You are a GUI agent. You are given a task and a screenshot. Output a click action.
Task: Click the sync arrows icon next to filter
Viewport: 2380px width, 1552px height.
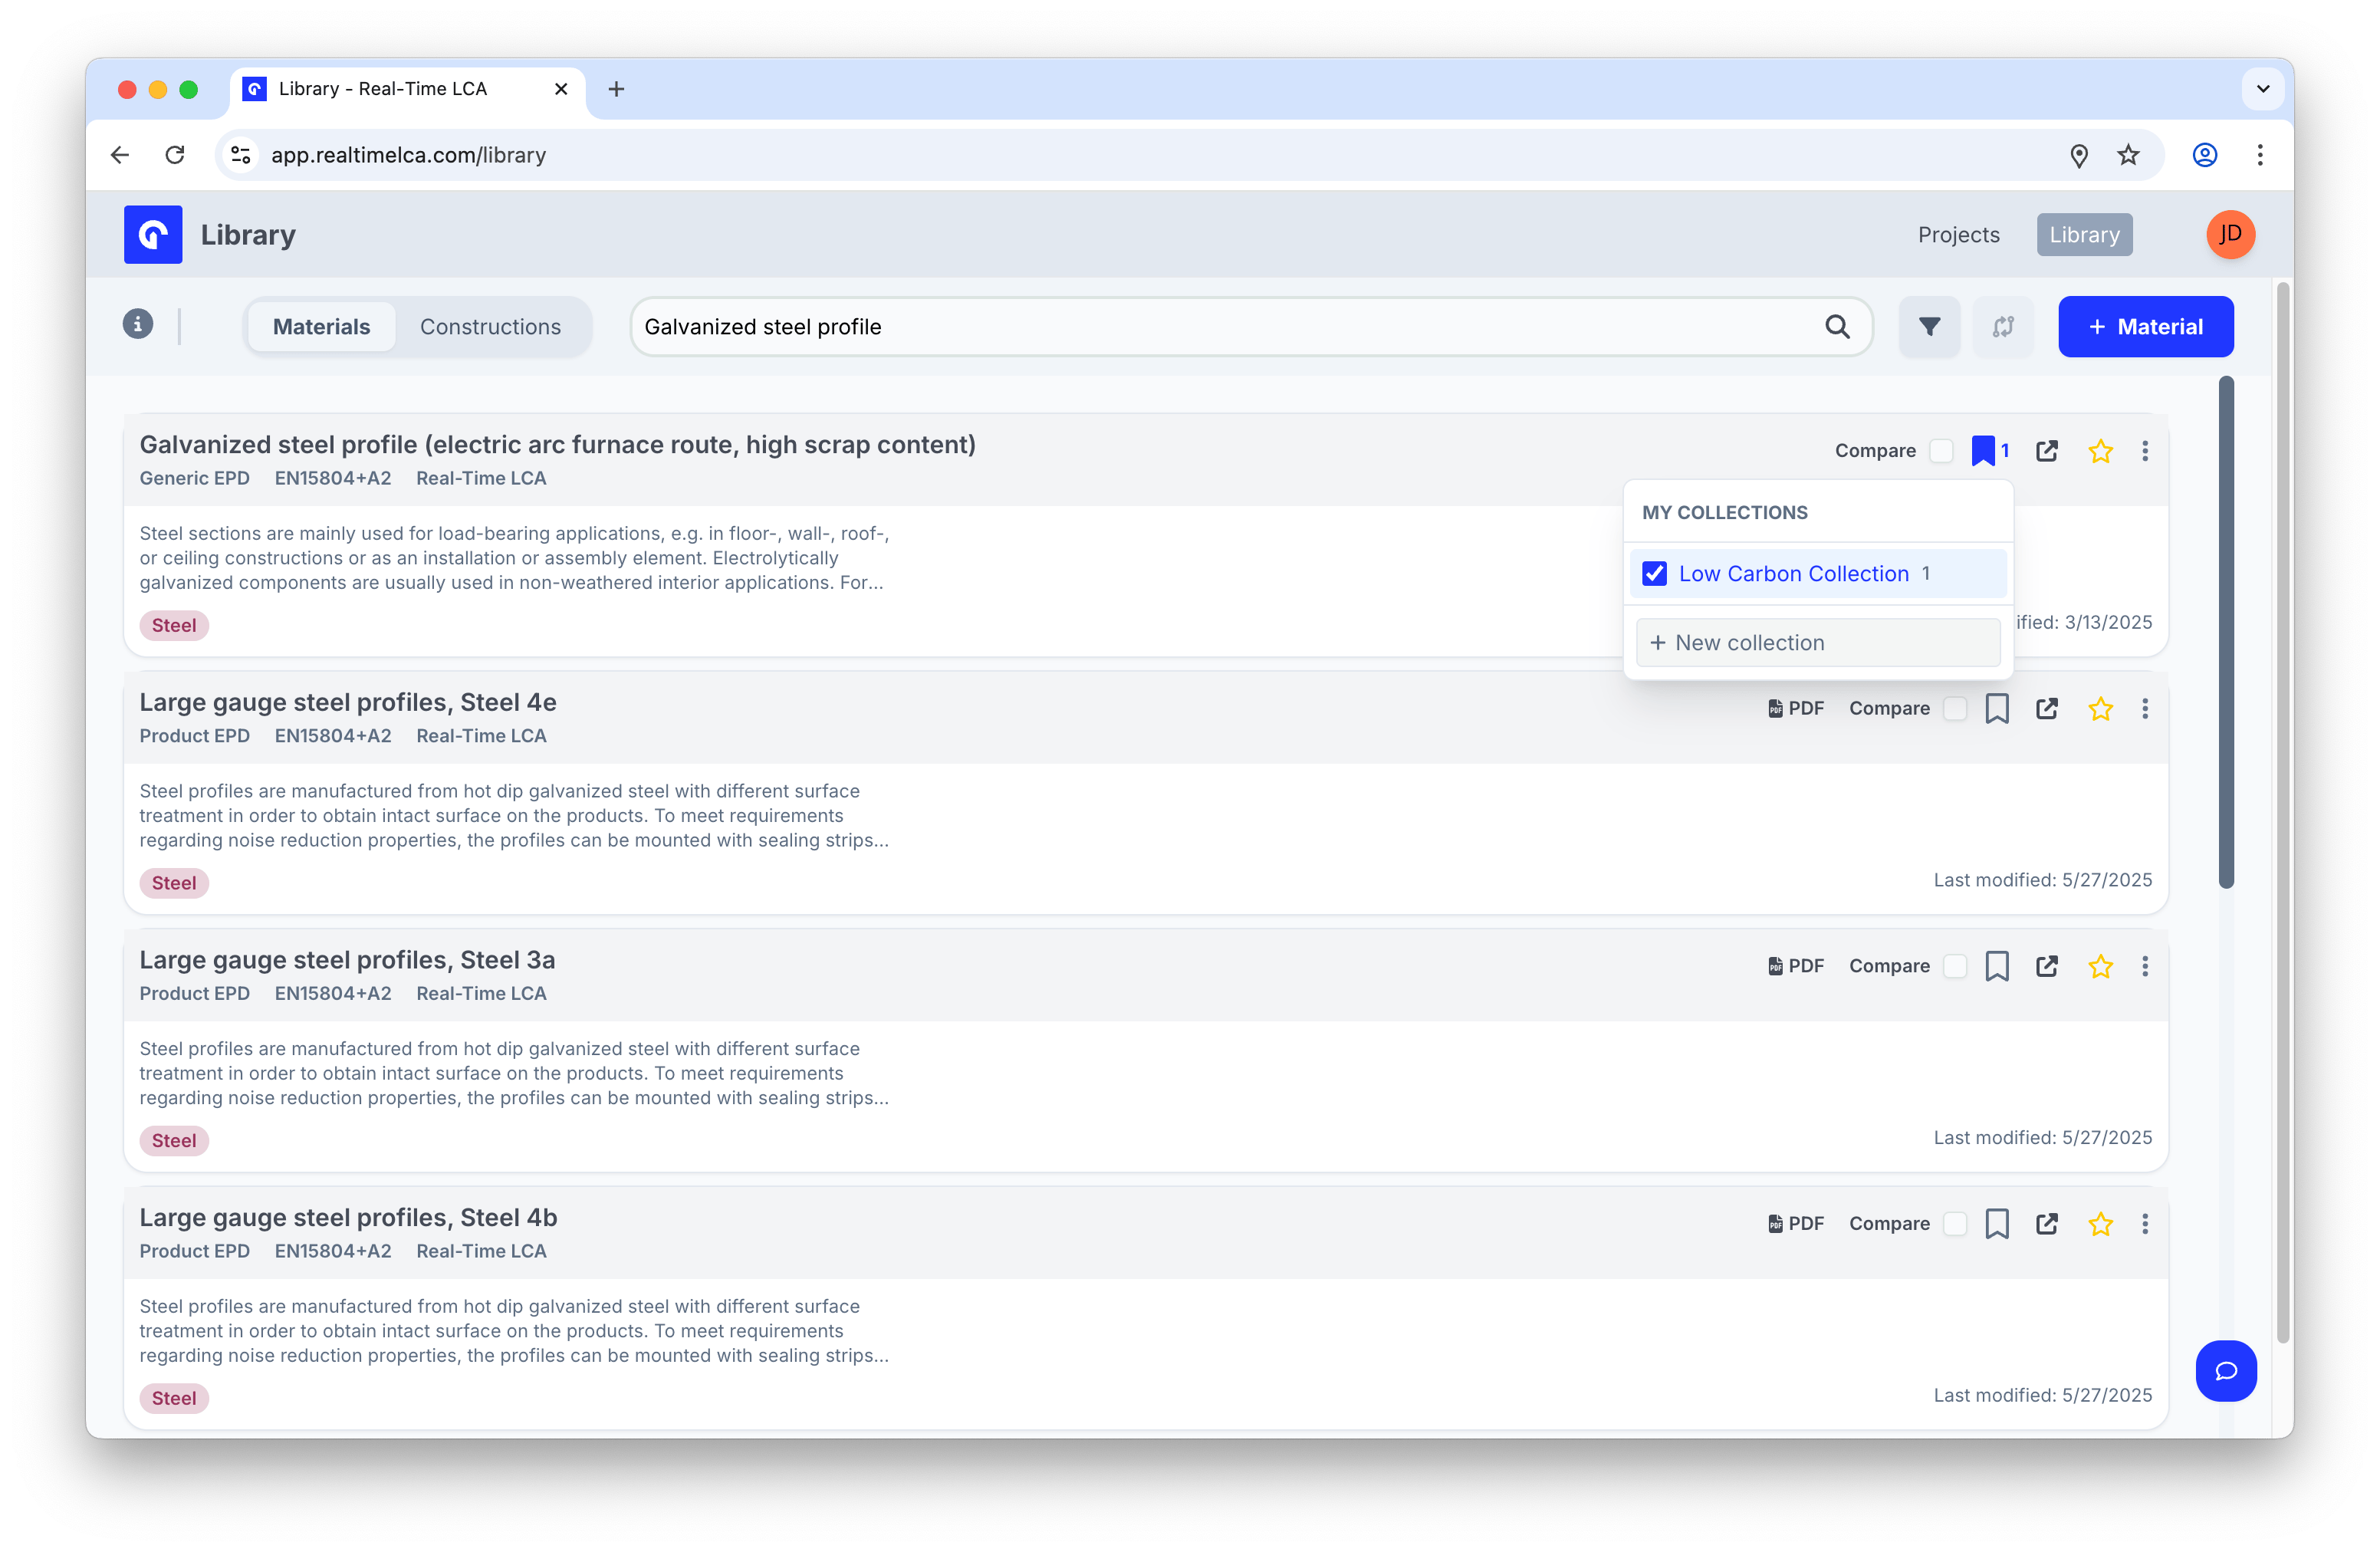pyautogui.click(x=2003, y=327)
